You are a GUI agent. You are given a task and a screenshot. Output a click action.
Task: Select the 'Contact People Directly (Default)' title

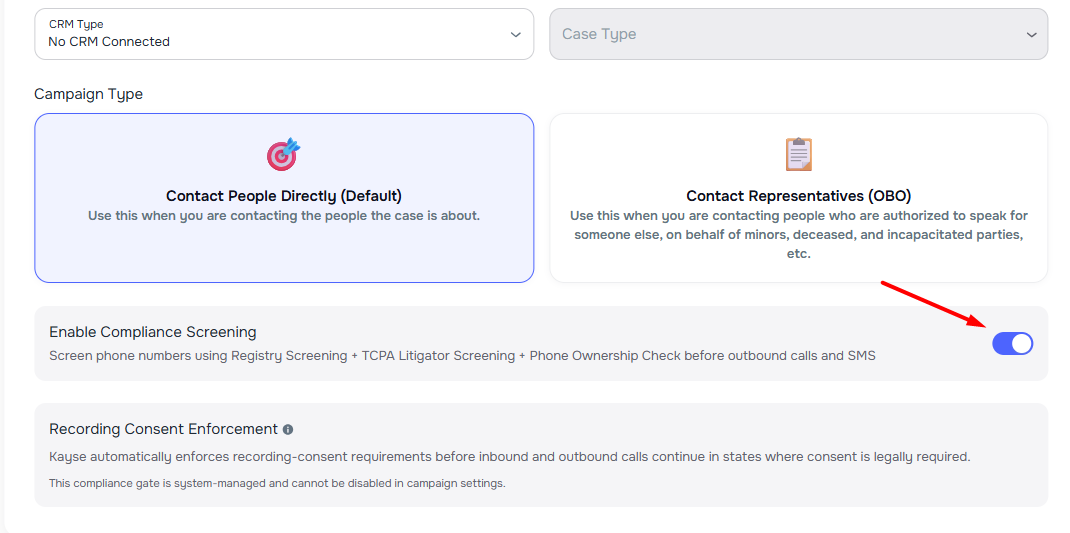tap(284, 196)
